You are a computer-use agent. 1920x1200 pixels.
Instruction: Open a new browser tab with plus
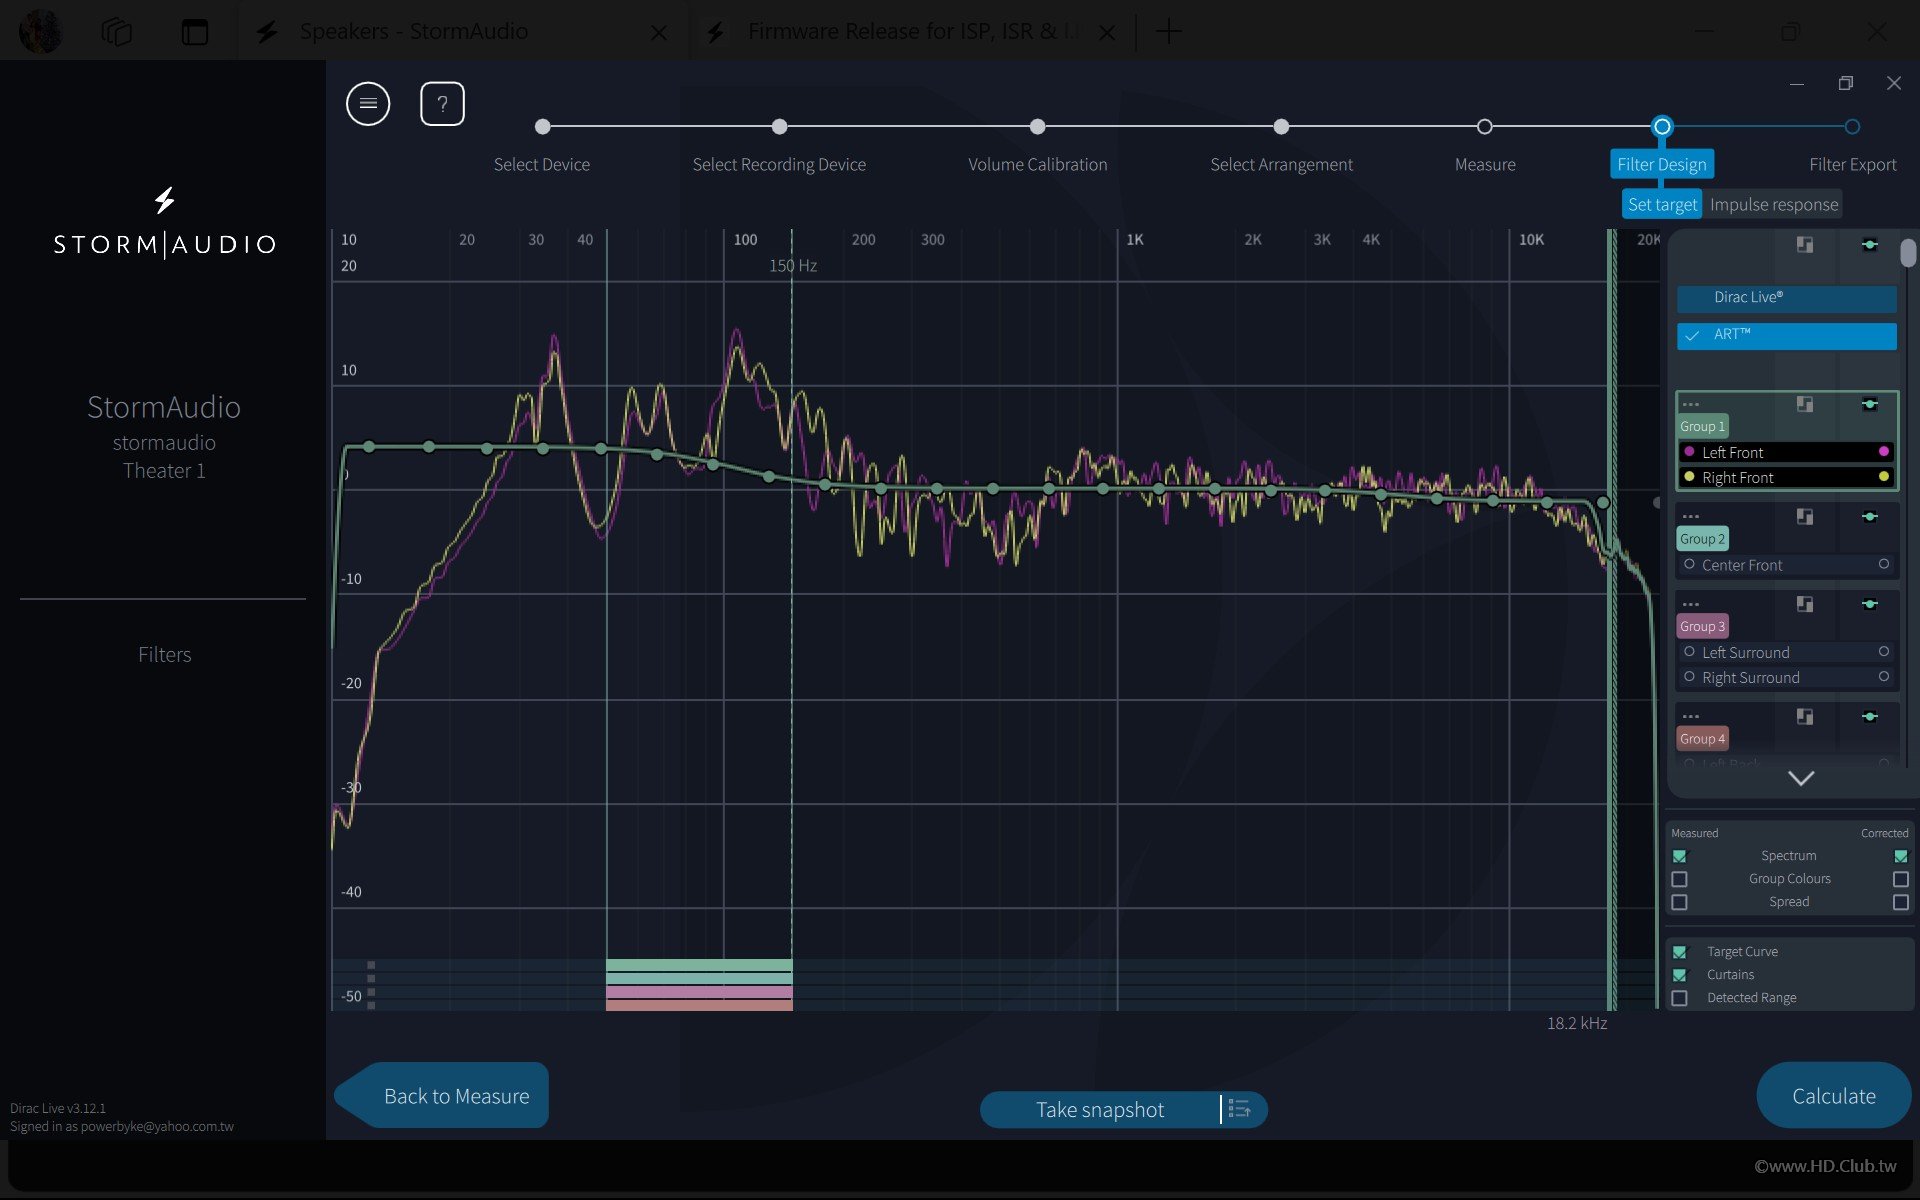pos(1168,31)
